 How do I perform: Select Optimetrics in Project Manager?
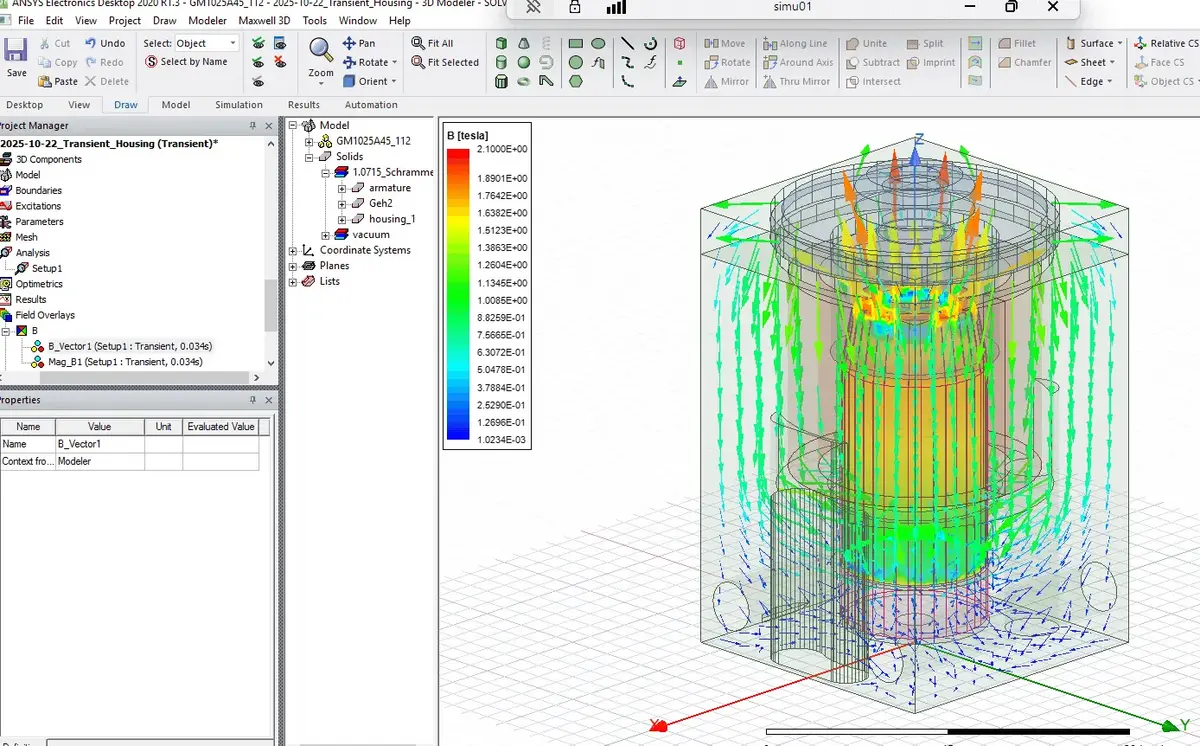tap(39, 284)
